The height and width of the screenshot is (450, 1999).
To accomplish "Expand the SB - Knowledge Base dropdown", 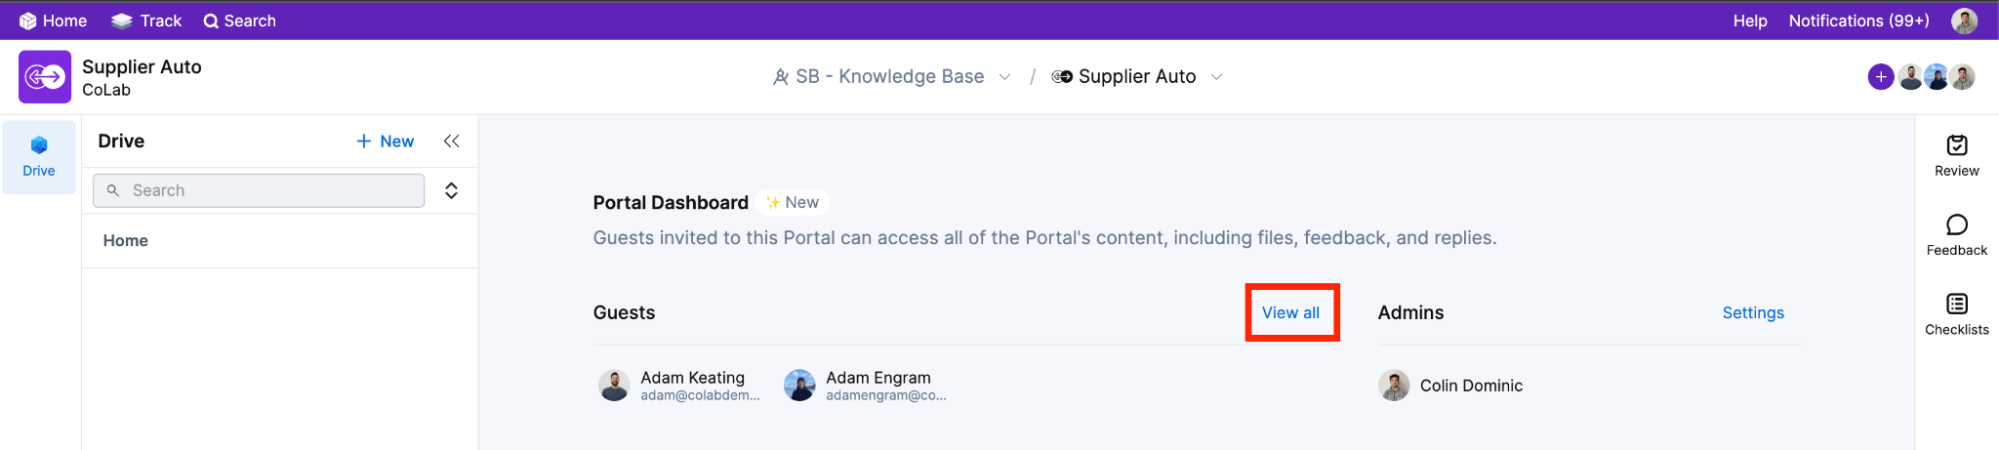I will (x=1005, y=77).
